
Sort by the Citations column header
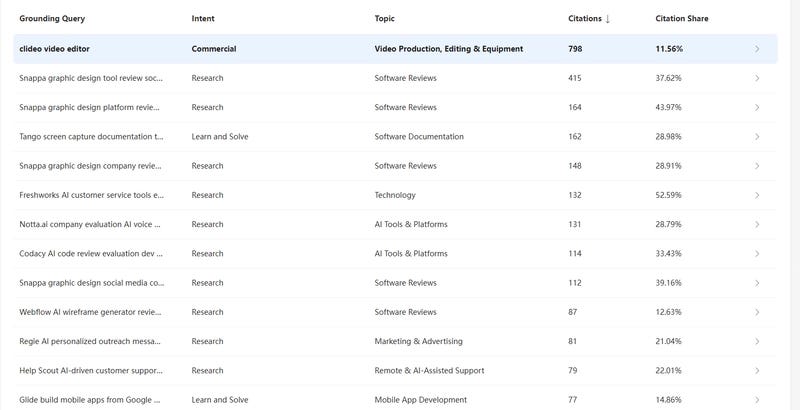[x=585, y=18]
